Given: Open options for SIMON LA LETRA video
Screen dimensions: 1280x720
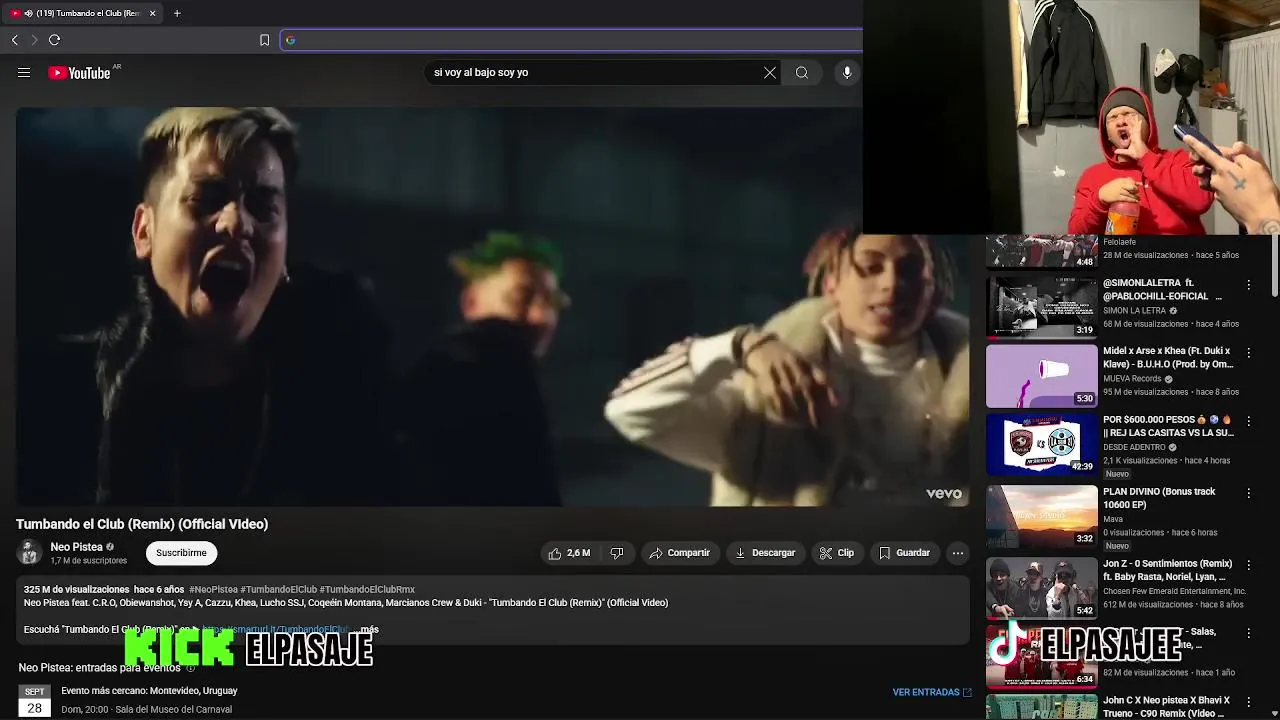Looking at the screenshot, I should point(1248,285).
